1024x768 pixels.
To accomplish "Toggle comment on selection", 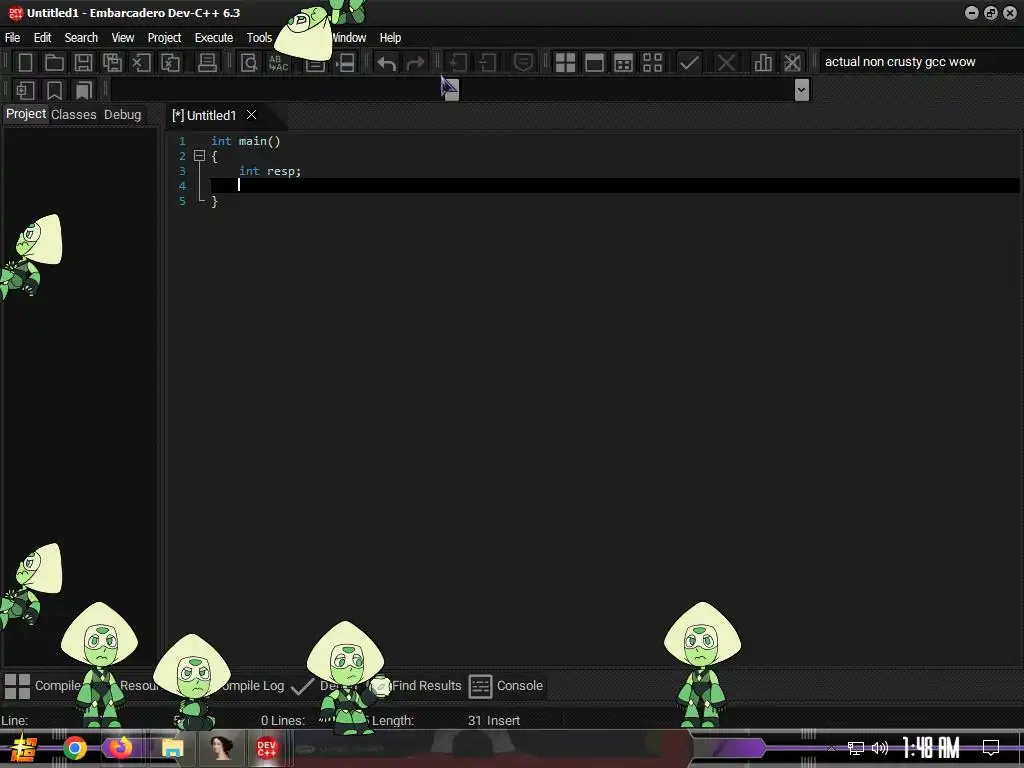I will (x=523, y=63).
